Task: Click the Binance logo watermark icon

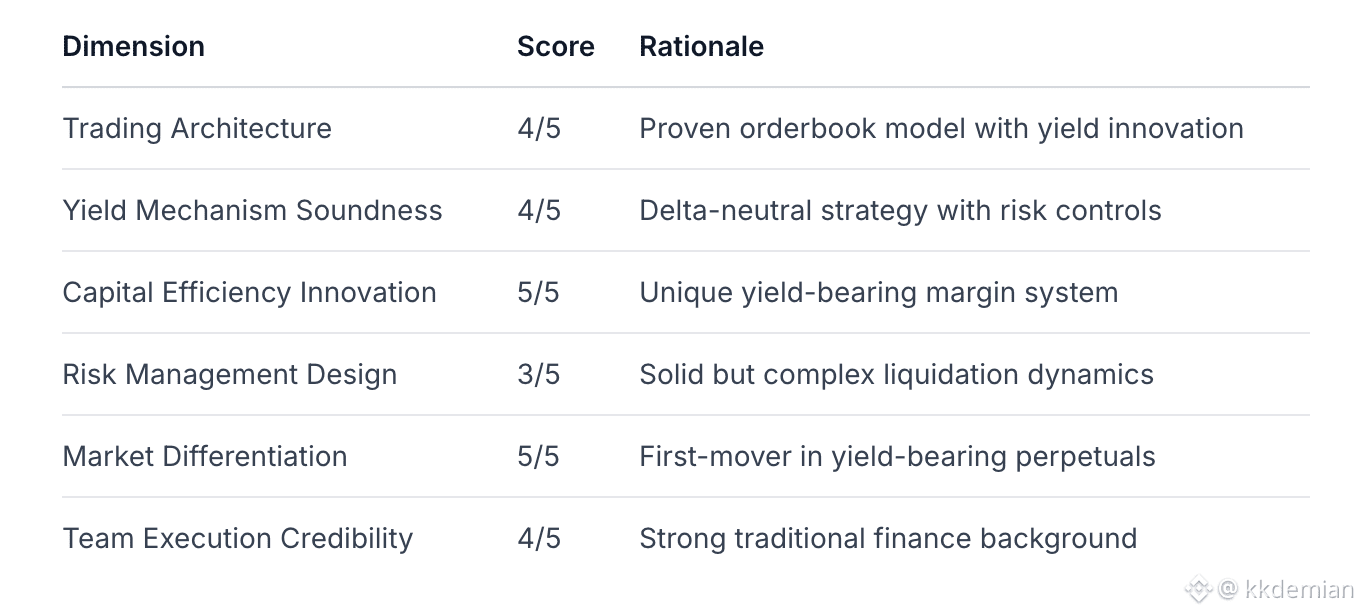Action: pyautogui.click(x=1197, y=589)
